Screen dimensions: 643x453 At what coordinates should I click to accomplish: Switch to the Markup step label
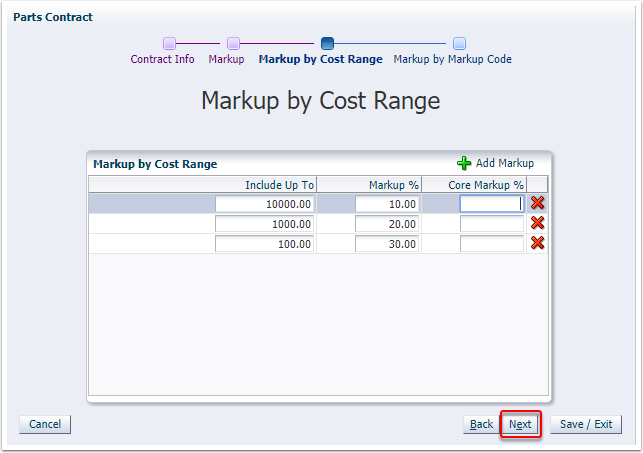coord(226,59)
